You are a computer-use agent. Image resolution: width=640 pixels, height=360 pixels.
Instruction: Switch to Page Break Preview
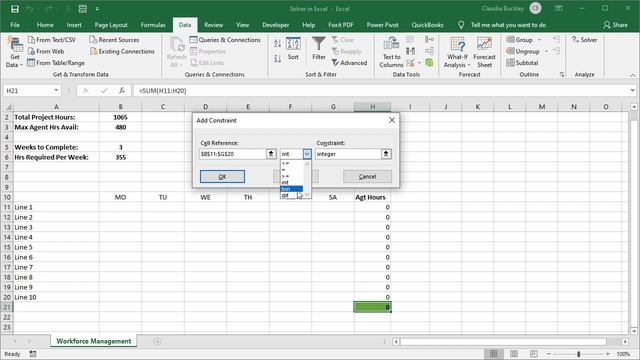tap(533, 354)
